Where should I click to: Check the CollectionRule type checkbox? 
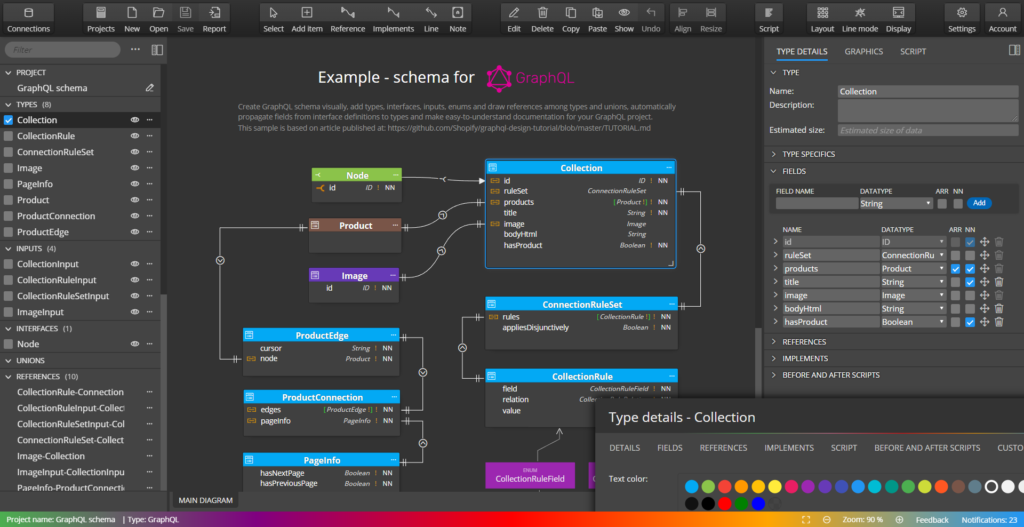tap(8, 136)
